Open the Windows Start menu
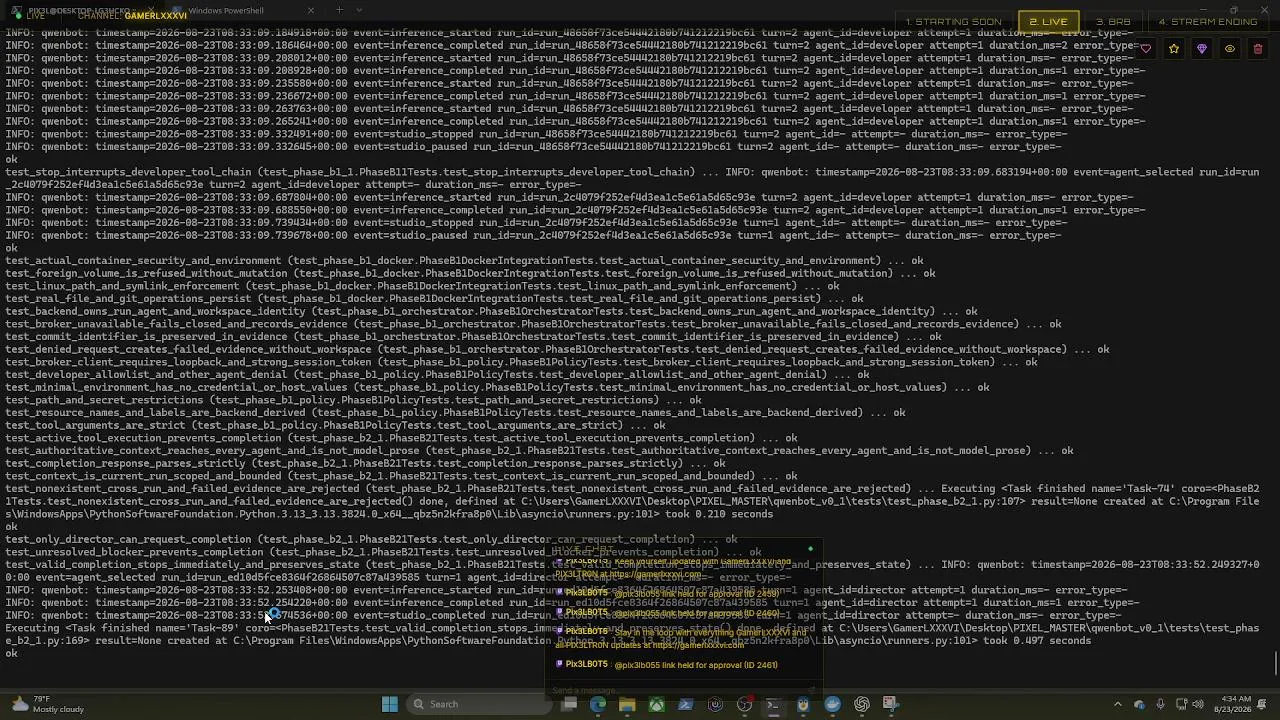 pos(390,704)
